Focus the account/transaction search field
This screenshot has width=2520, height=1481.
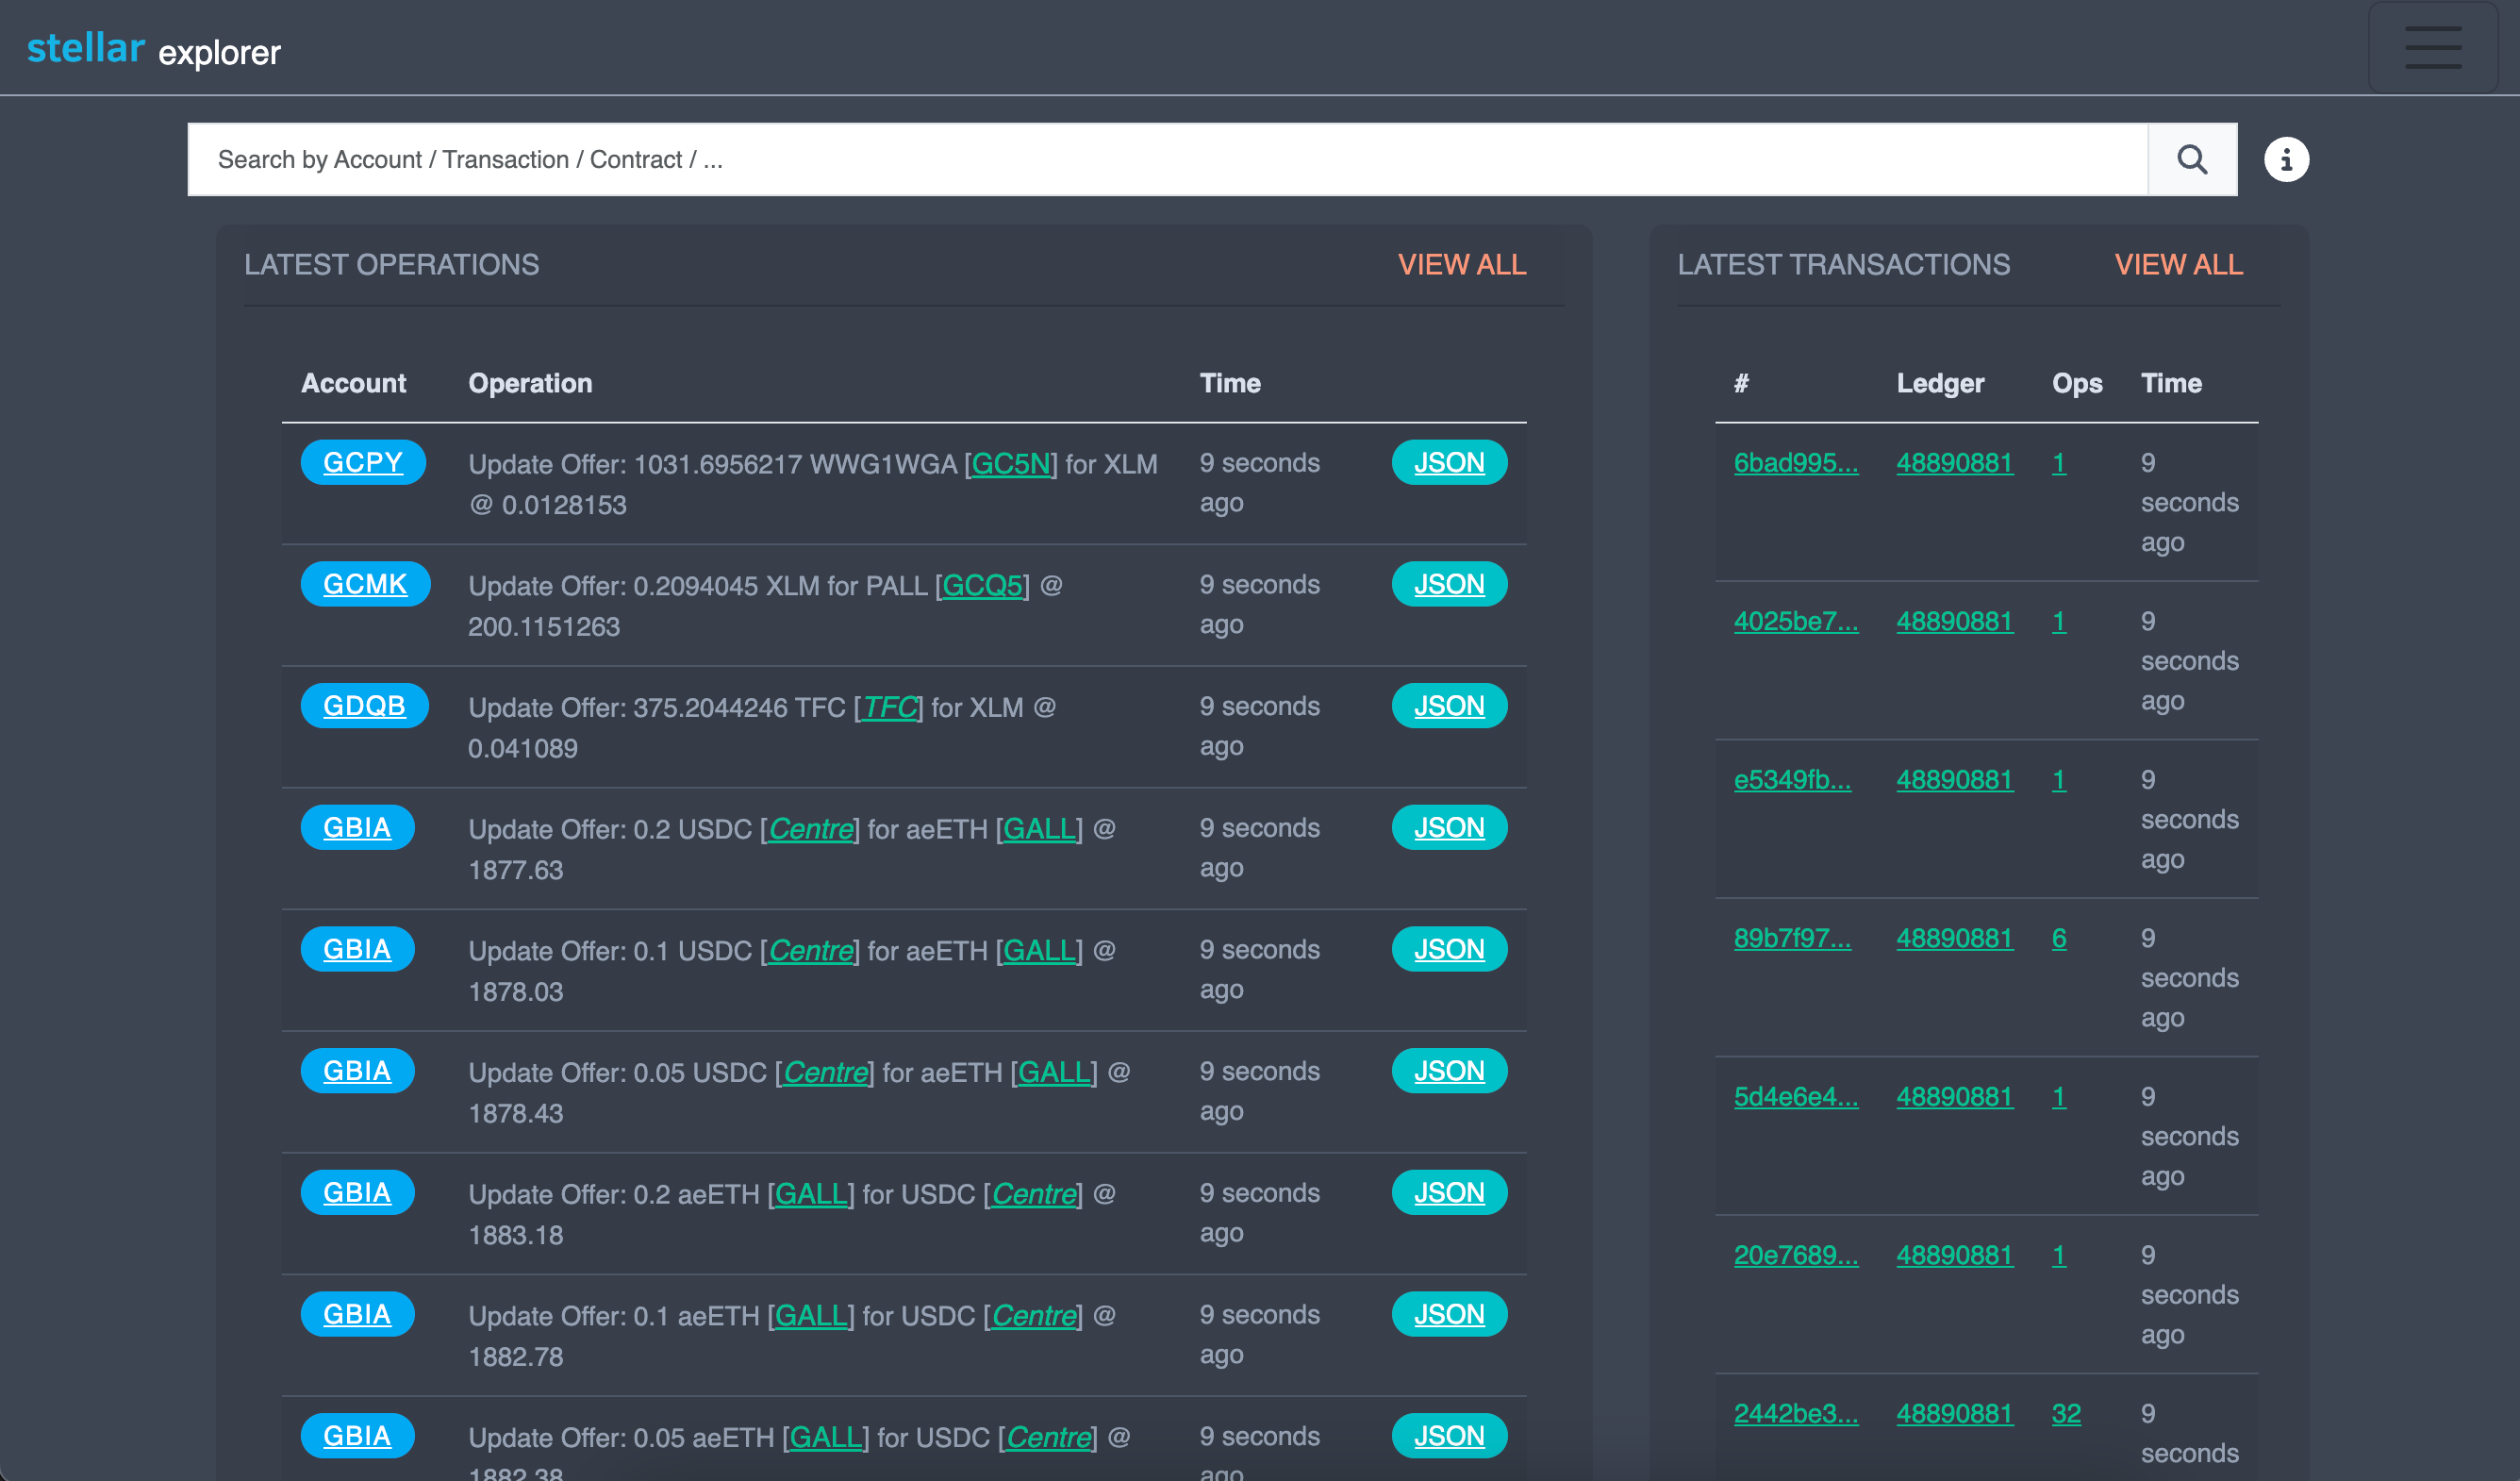pyautogui.click(x=1166, y=160)
